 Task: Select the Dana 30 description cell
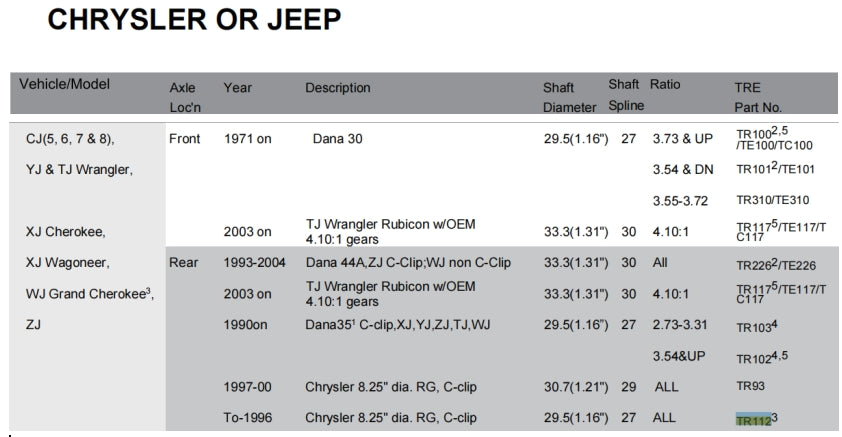(337, 139)
